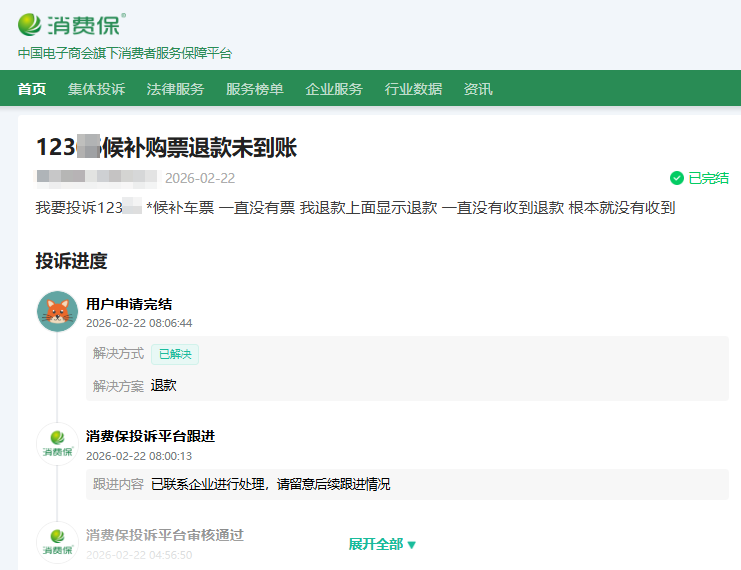The height and width of the screenshot is (570, 741).
Task: Open the 资讯 menu item
Action: [478, 89]
